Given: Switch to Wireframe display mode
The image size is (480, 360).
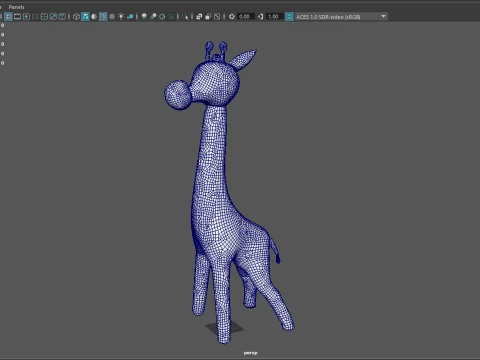Looking at the screenshot, I should [x=76, y=16].
